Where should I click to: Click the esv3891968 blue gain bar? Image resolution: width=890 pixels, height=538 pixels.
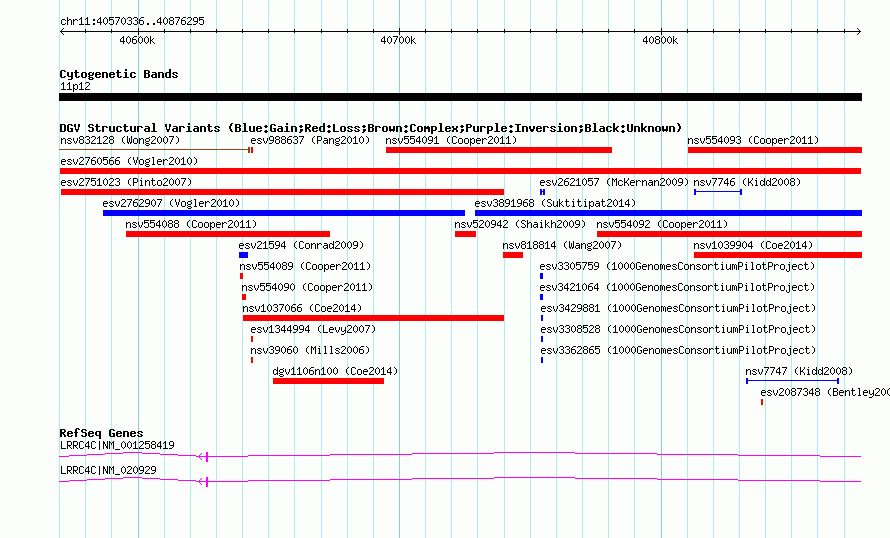coord(668,213)
